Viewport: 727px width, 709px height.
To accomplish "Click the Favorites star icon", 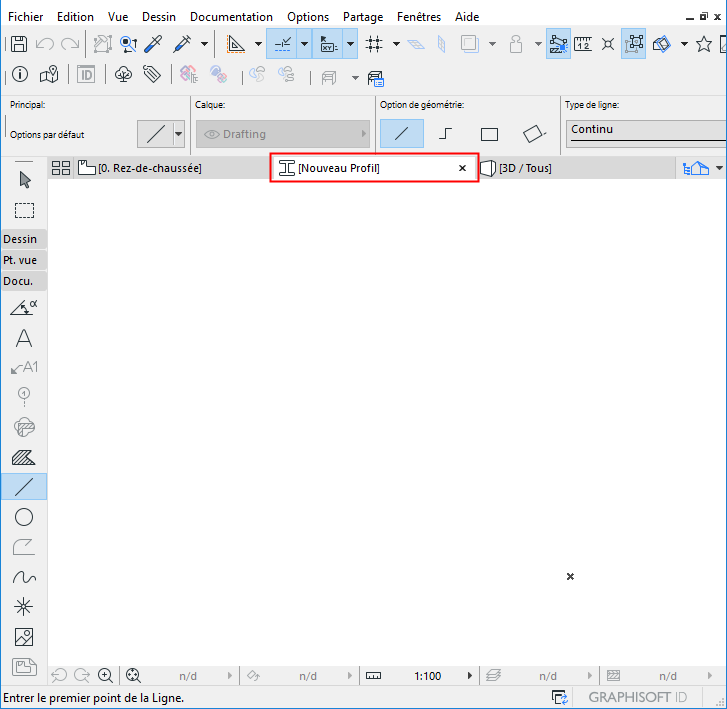I will coord(704,44).
